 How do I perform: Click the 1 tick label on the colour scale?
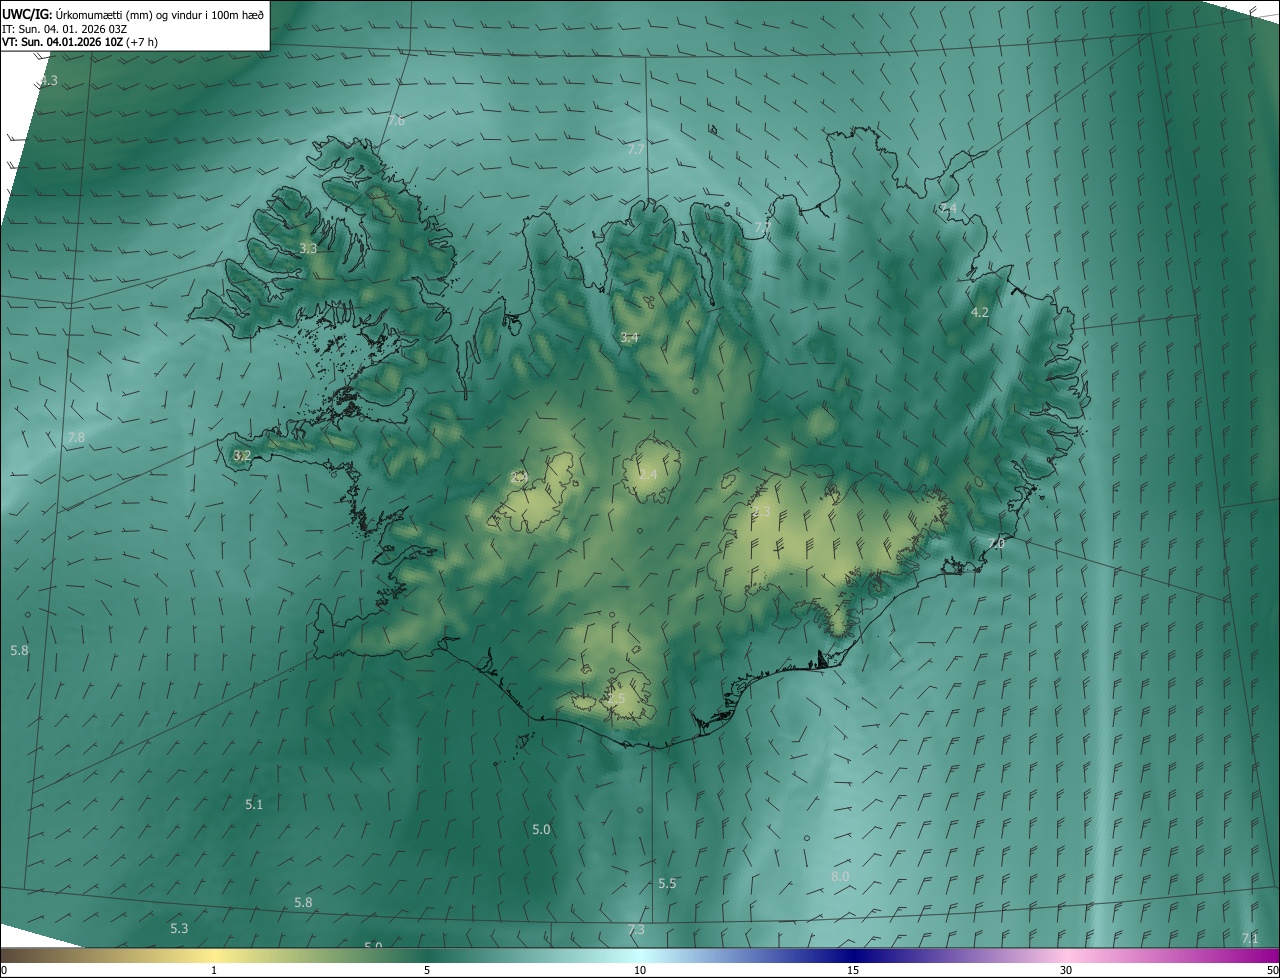click(214, 971)
